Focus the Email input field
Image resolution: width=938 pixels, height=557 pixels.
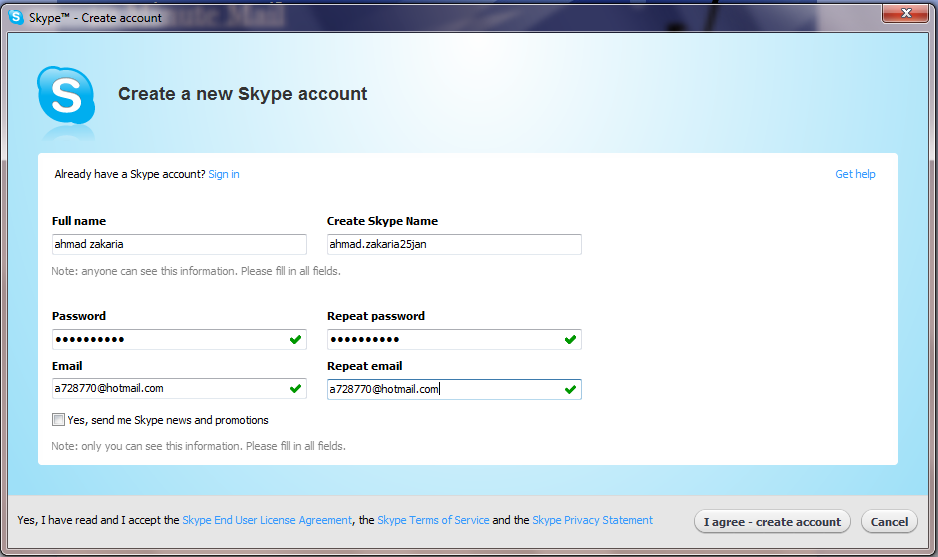coord(179,388)
